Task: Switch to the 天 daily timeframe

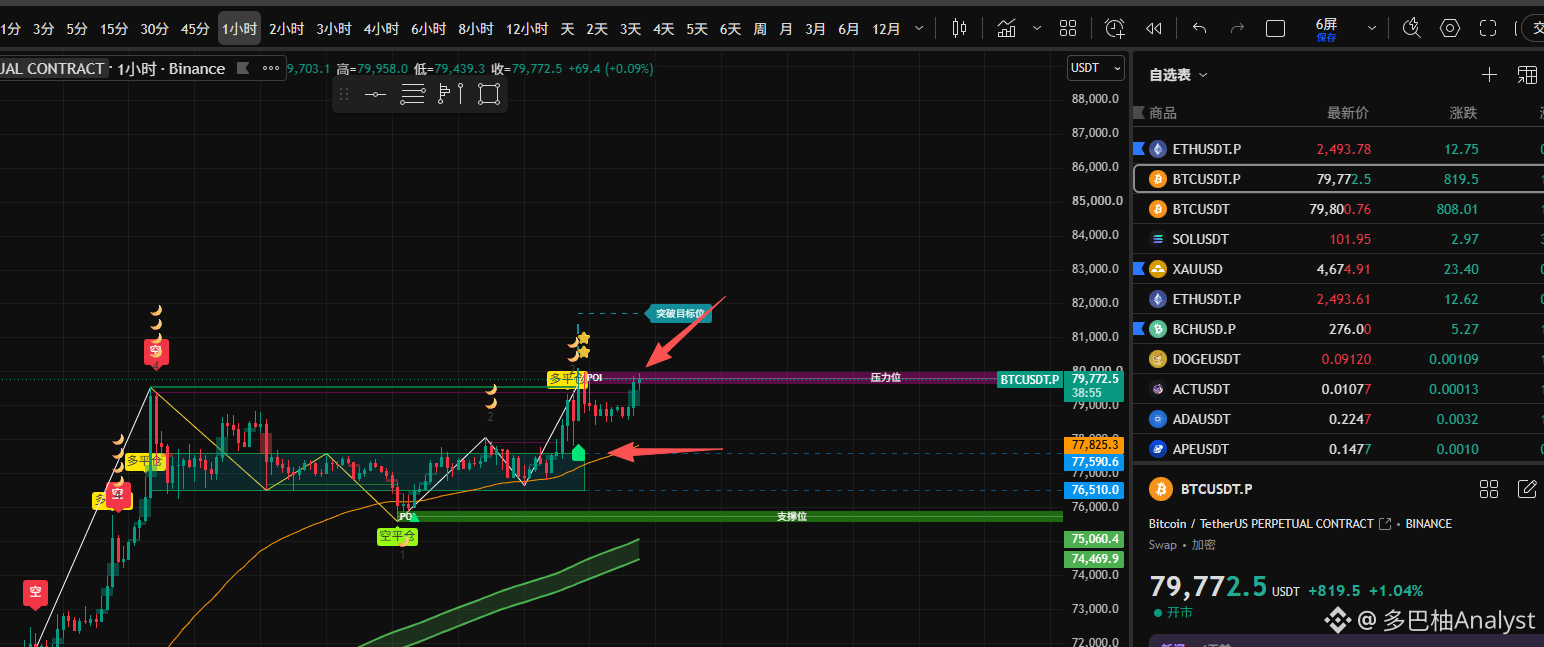Action: tap(567, 29)
